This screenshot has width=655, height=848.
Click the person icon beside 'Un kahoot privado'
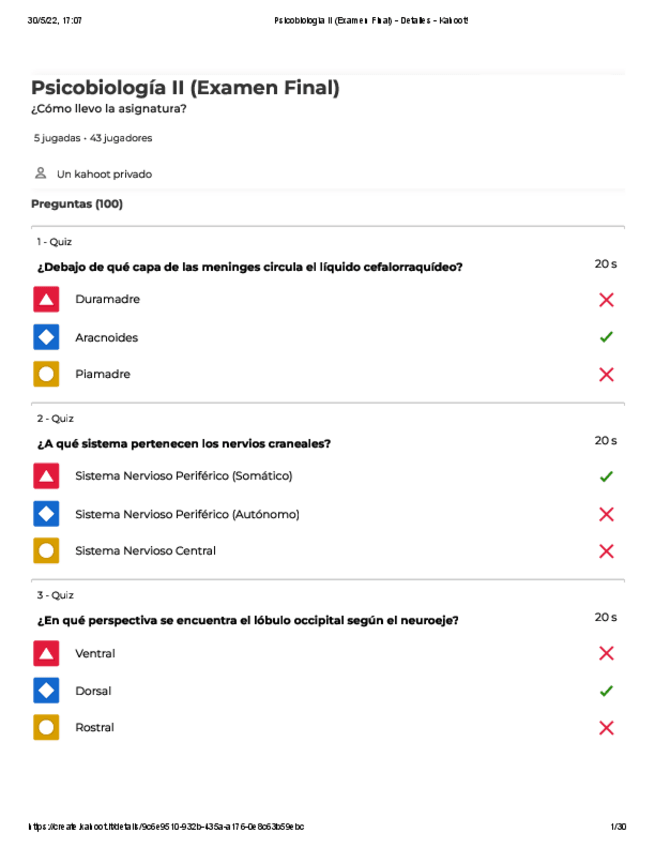pyautogui.click(x=41, y=173)
